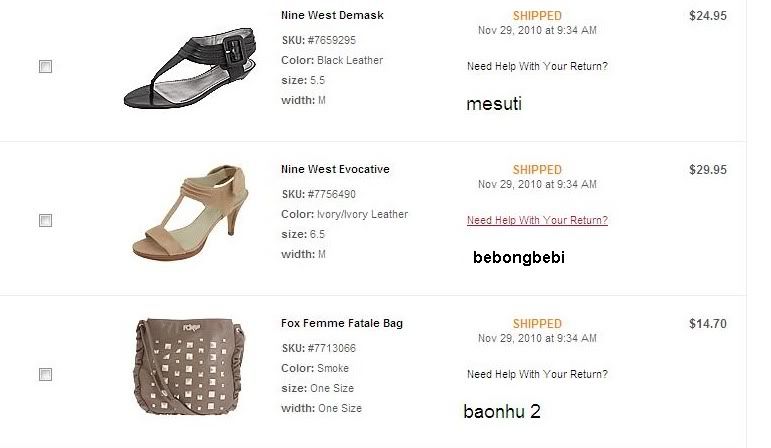Screen dimensions: 771x448
Task: Click SHIPPED status of Nine West Demask
Action: pos(537,16)
